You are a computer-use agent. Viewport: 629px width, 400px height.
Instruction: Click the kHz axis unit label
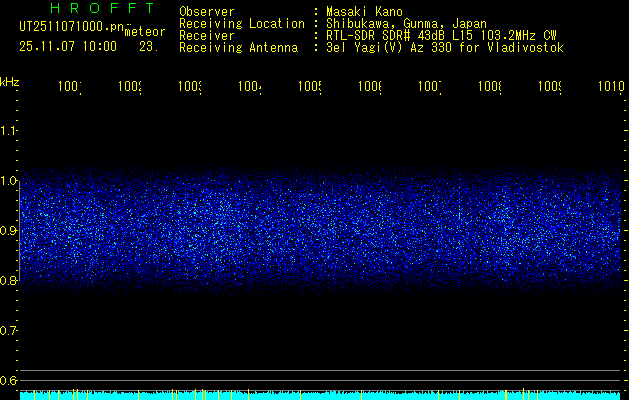tap(9, 80)
